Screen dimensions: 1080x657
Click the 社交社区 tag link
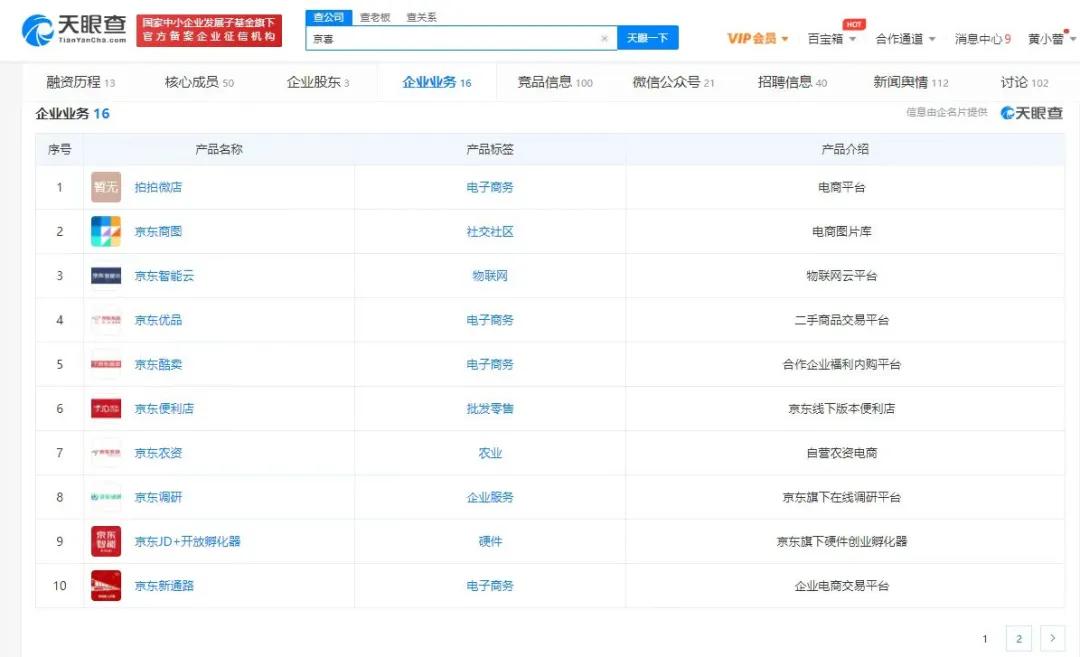click(x=490, y=231)
